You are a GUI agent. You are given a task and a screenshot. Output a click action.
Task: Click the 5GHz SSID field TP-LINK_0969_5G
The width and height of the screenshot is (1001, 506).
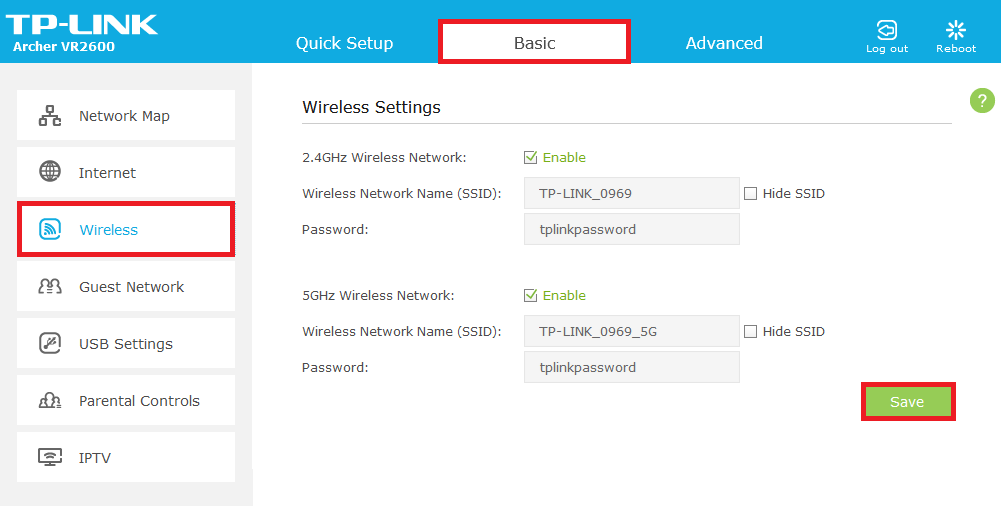coord(631,331)
